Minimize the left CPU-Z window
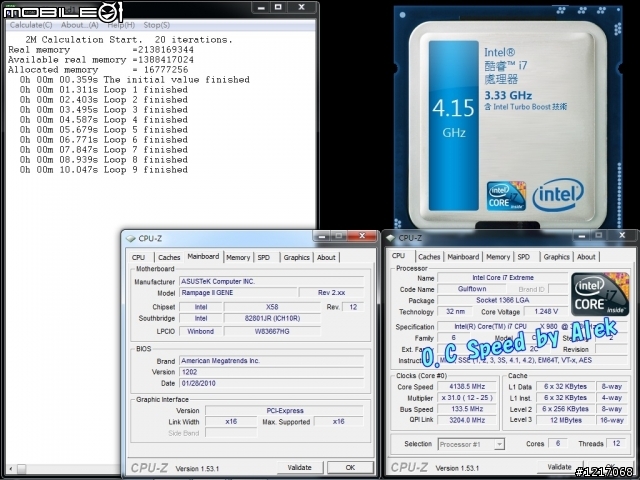 (322, 236)
